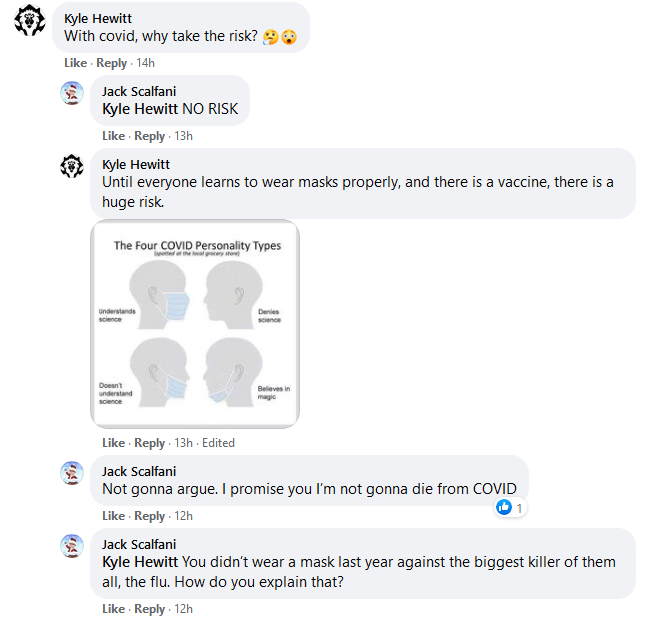Click Kyle Hewitt's avatar beside vaccine comment
This screenshot has height=618, width=646.
point(72,166)
